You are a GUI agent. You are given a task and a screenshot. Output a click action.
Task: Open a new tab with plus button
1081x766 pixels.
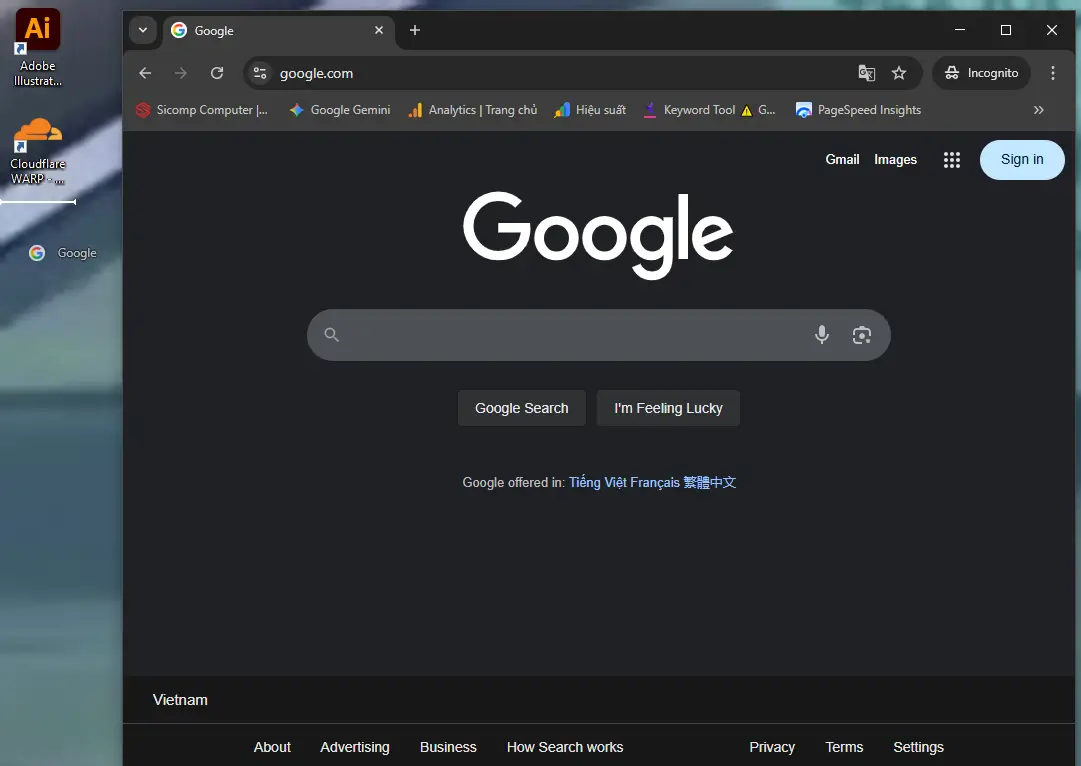tap(415, 30)
